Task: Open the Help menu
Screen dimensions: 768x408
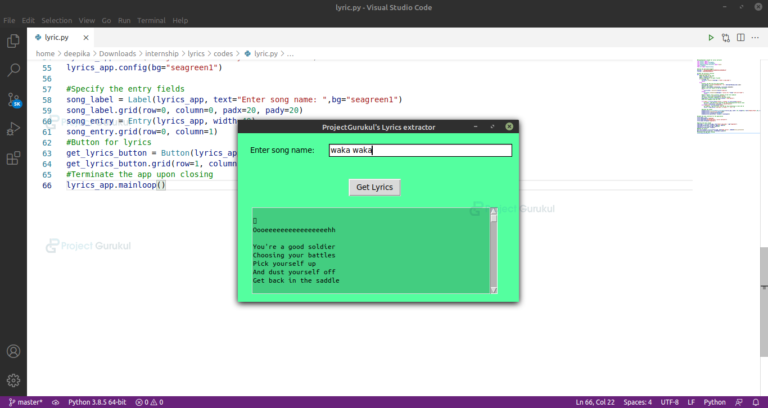Action: click(x=180, y=21)
